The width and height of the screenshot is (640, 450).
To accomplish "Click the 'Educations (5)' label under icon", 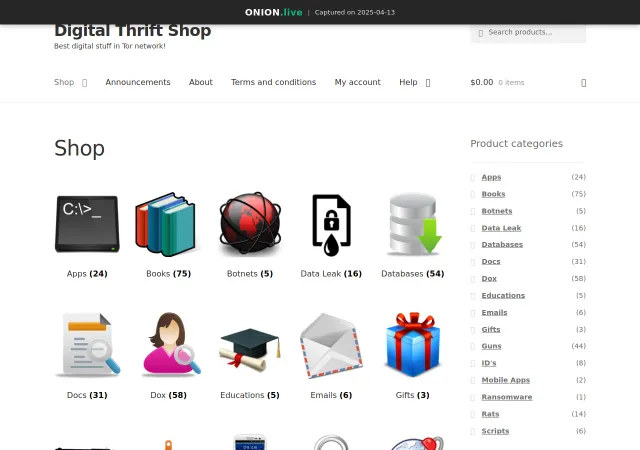I will click(x=250, y=395).
